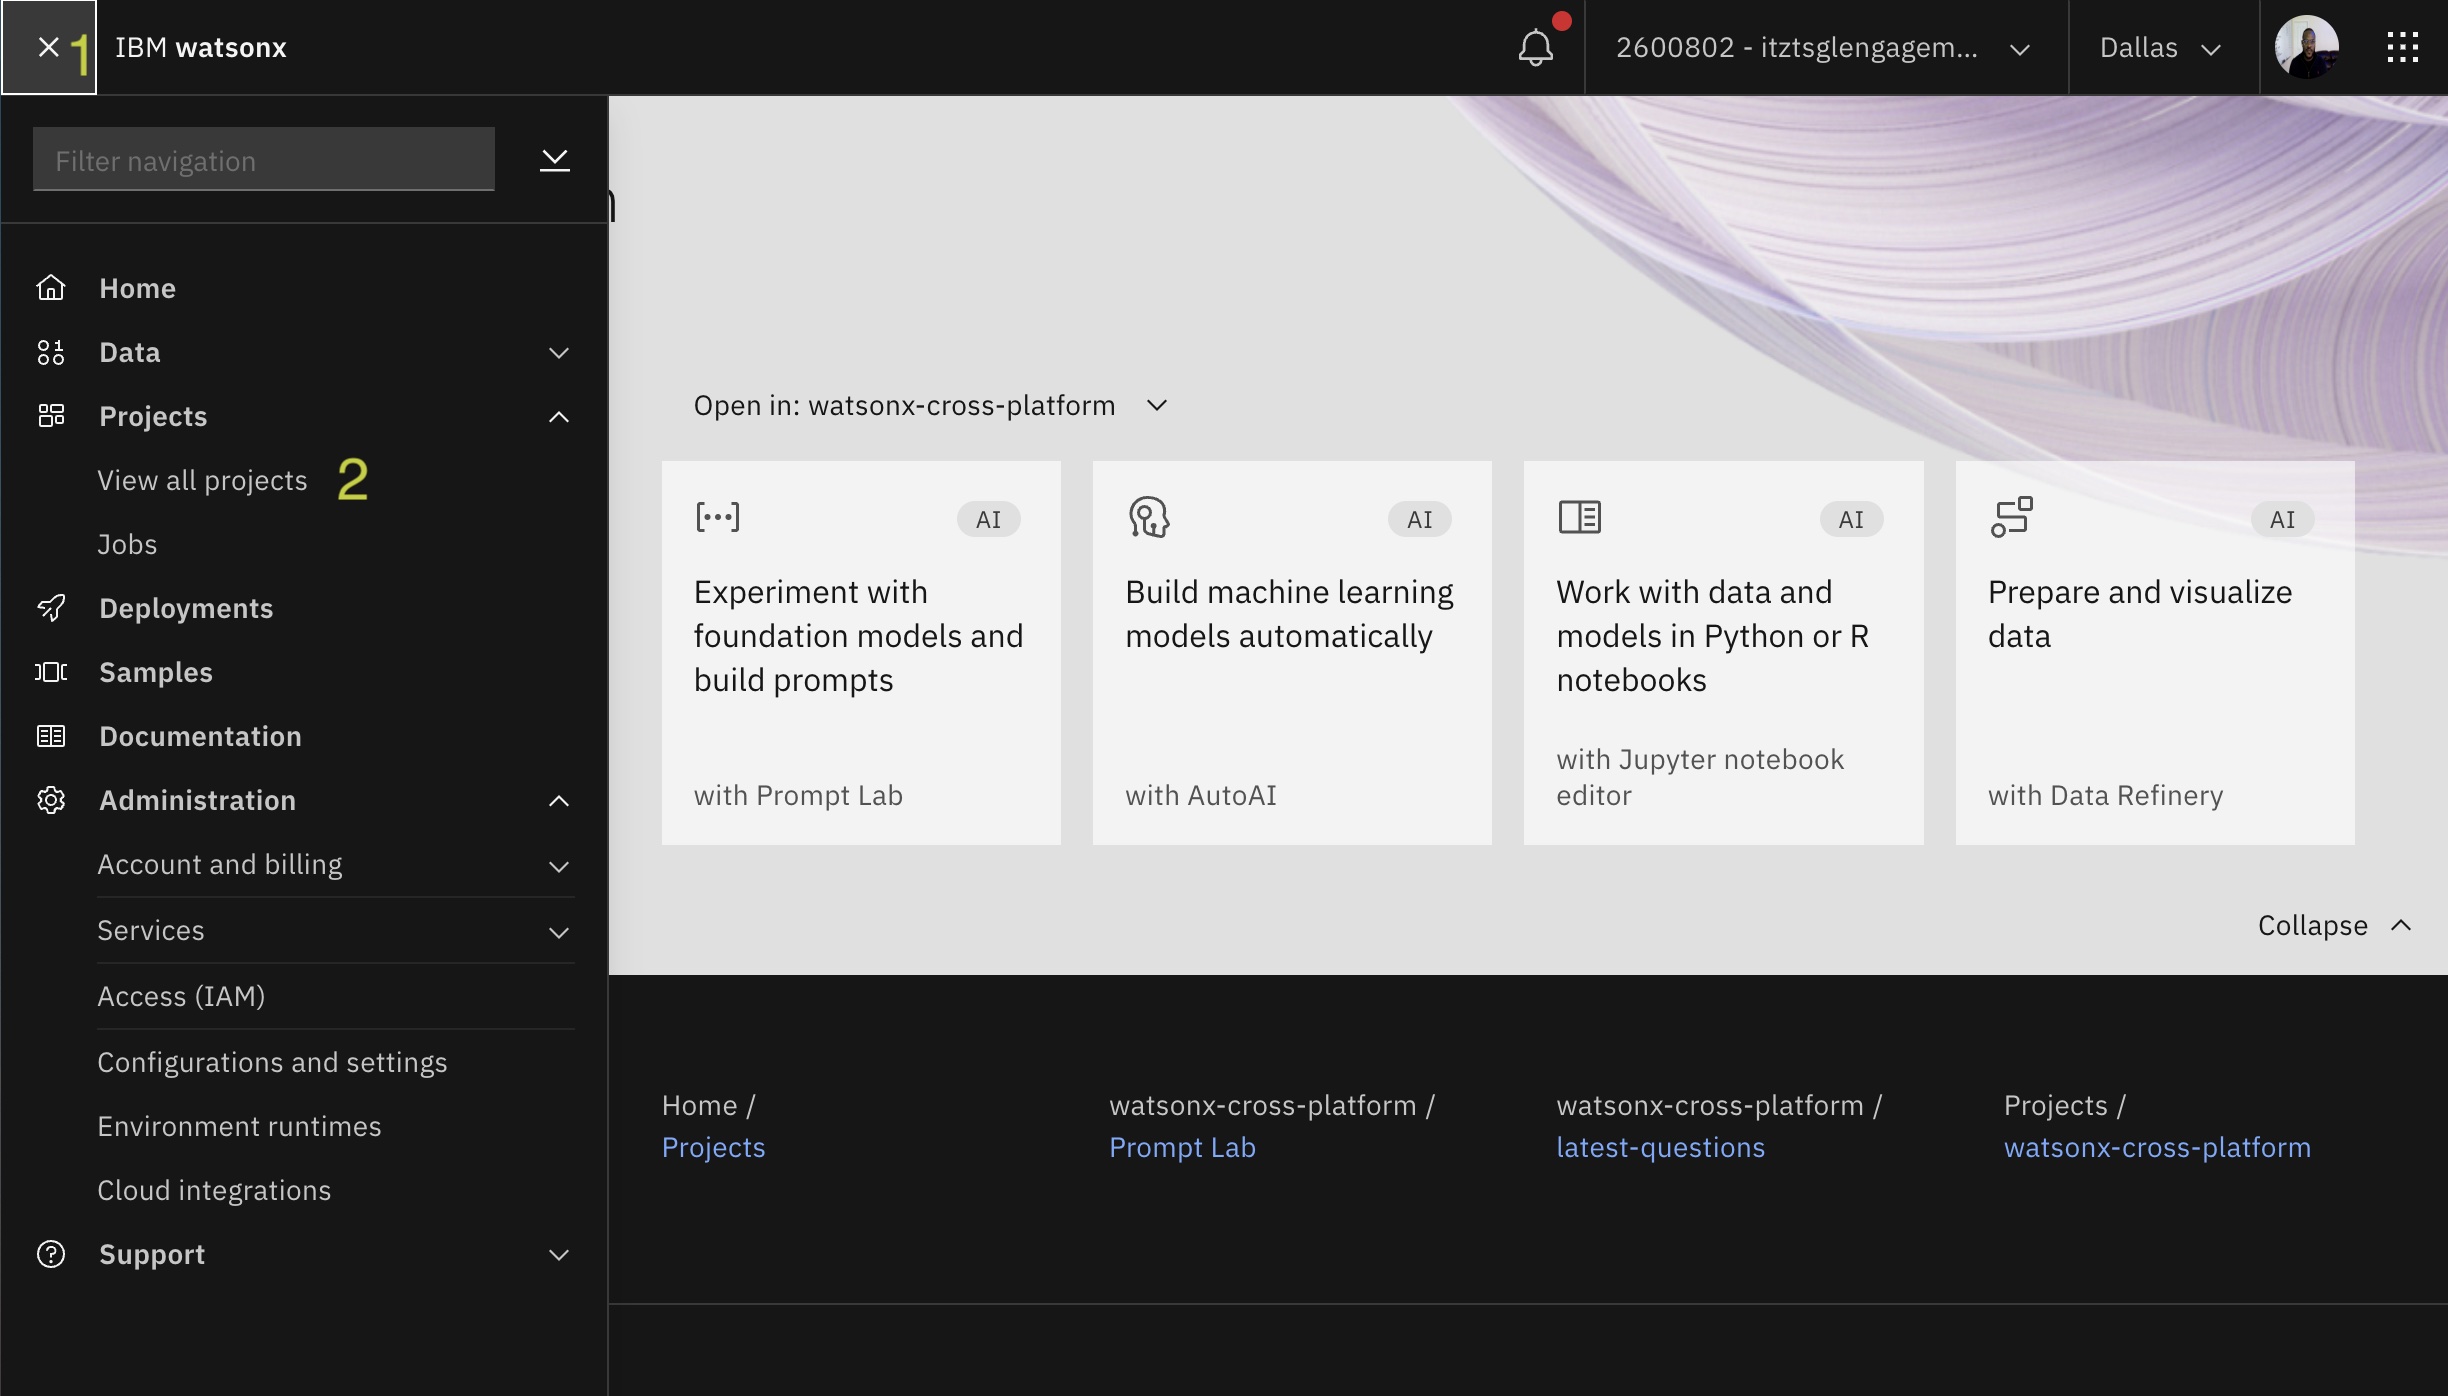Click the AI tag on Data Refinery card
Image resolution: width=2448 pixels, height=1396 pixels.
click(x=2282, y=519)
